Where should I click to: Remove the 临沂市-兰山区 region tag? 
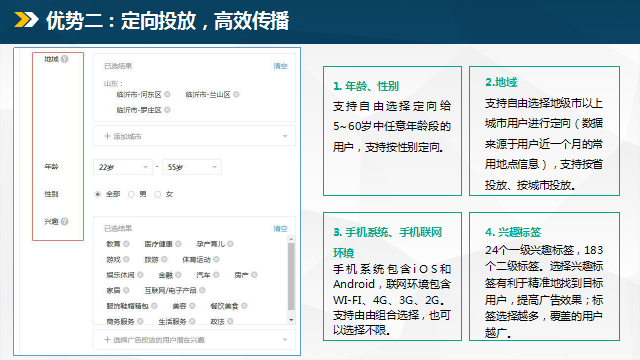click(236, 94)
